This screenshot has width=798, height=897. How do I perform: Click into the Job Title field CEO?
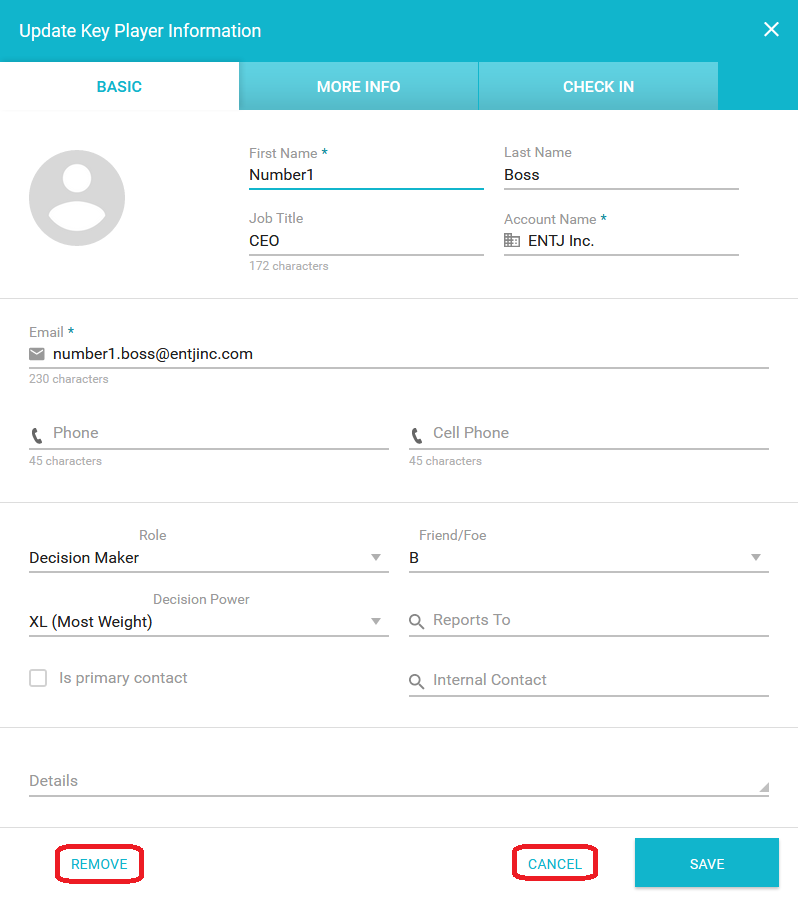(366, 241)
